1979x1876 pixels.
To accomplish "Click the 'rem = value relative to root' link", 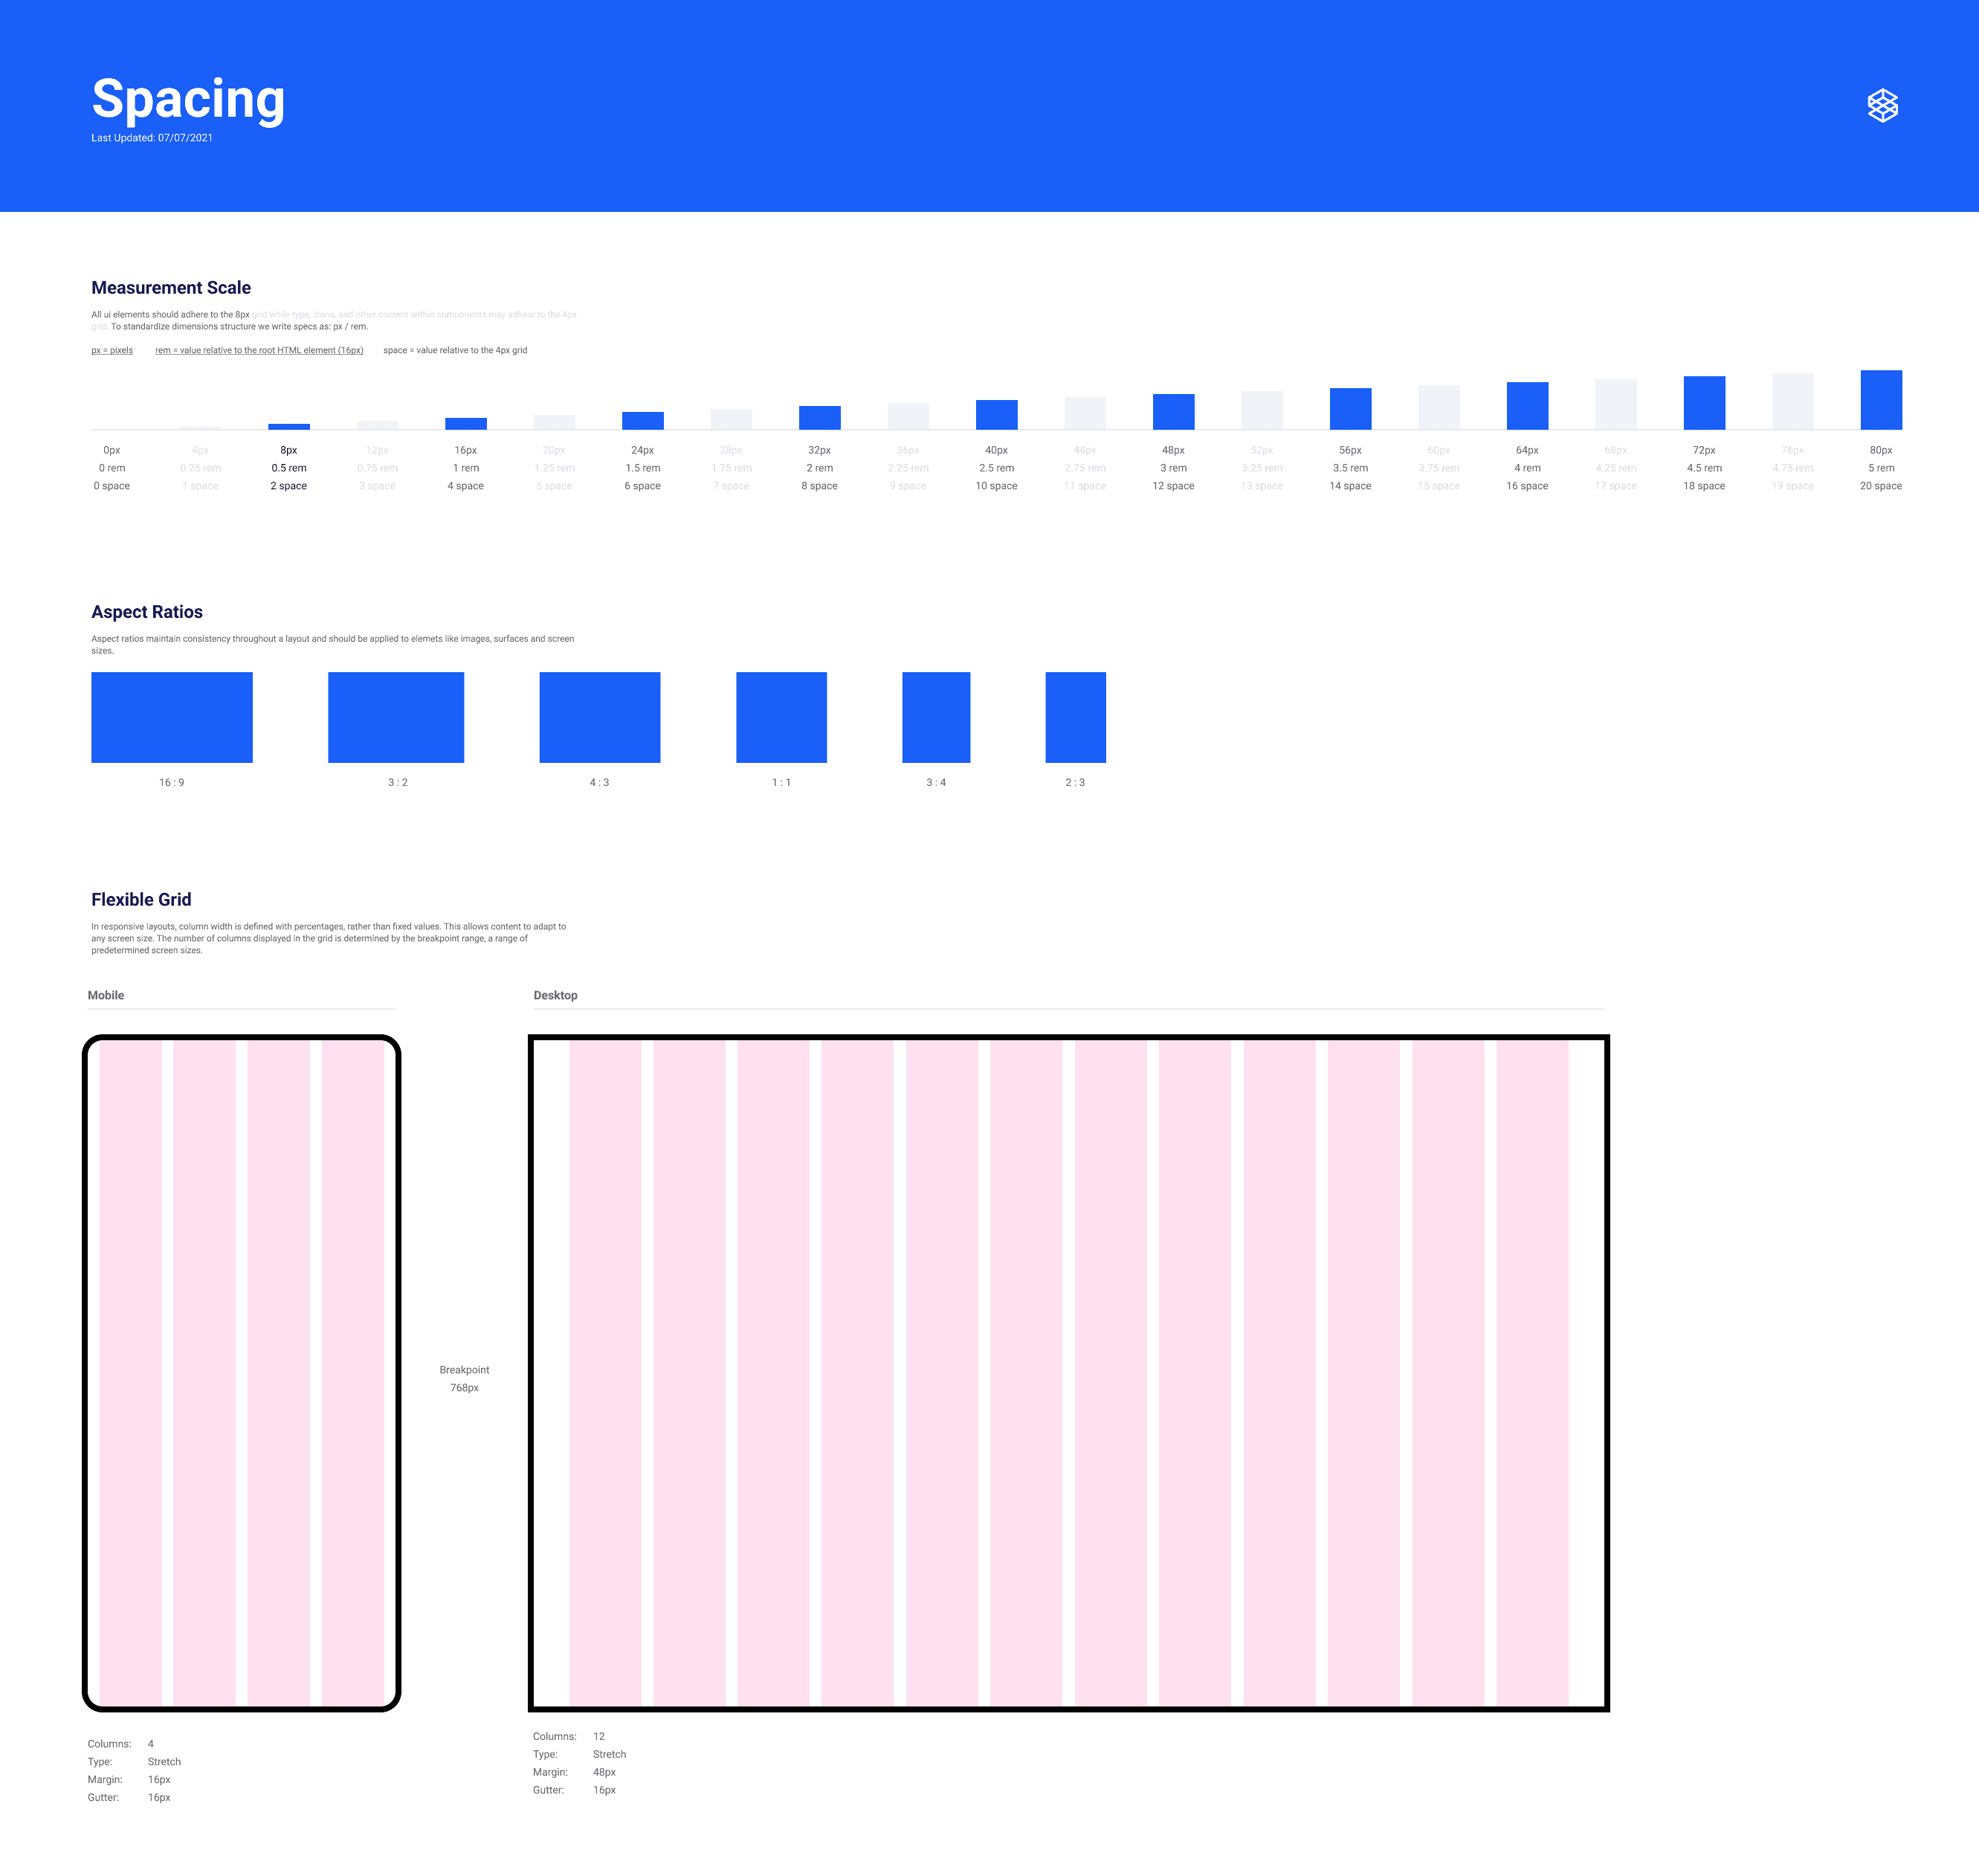I will (259, 350).
